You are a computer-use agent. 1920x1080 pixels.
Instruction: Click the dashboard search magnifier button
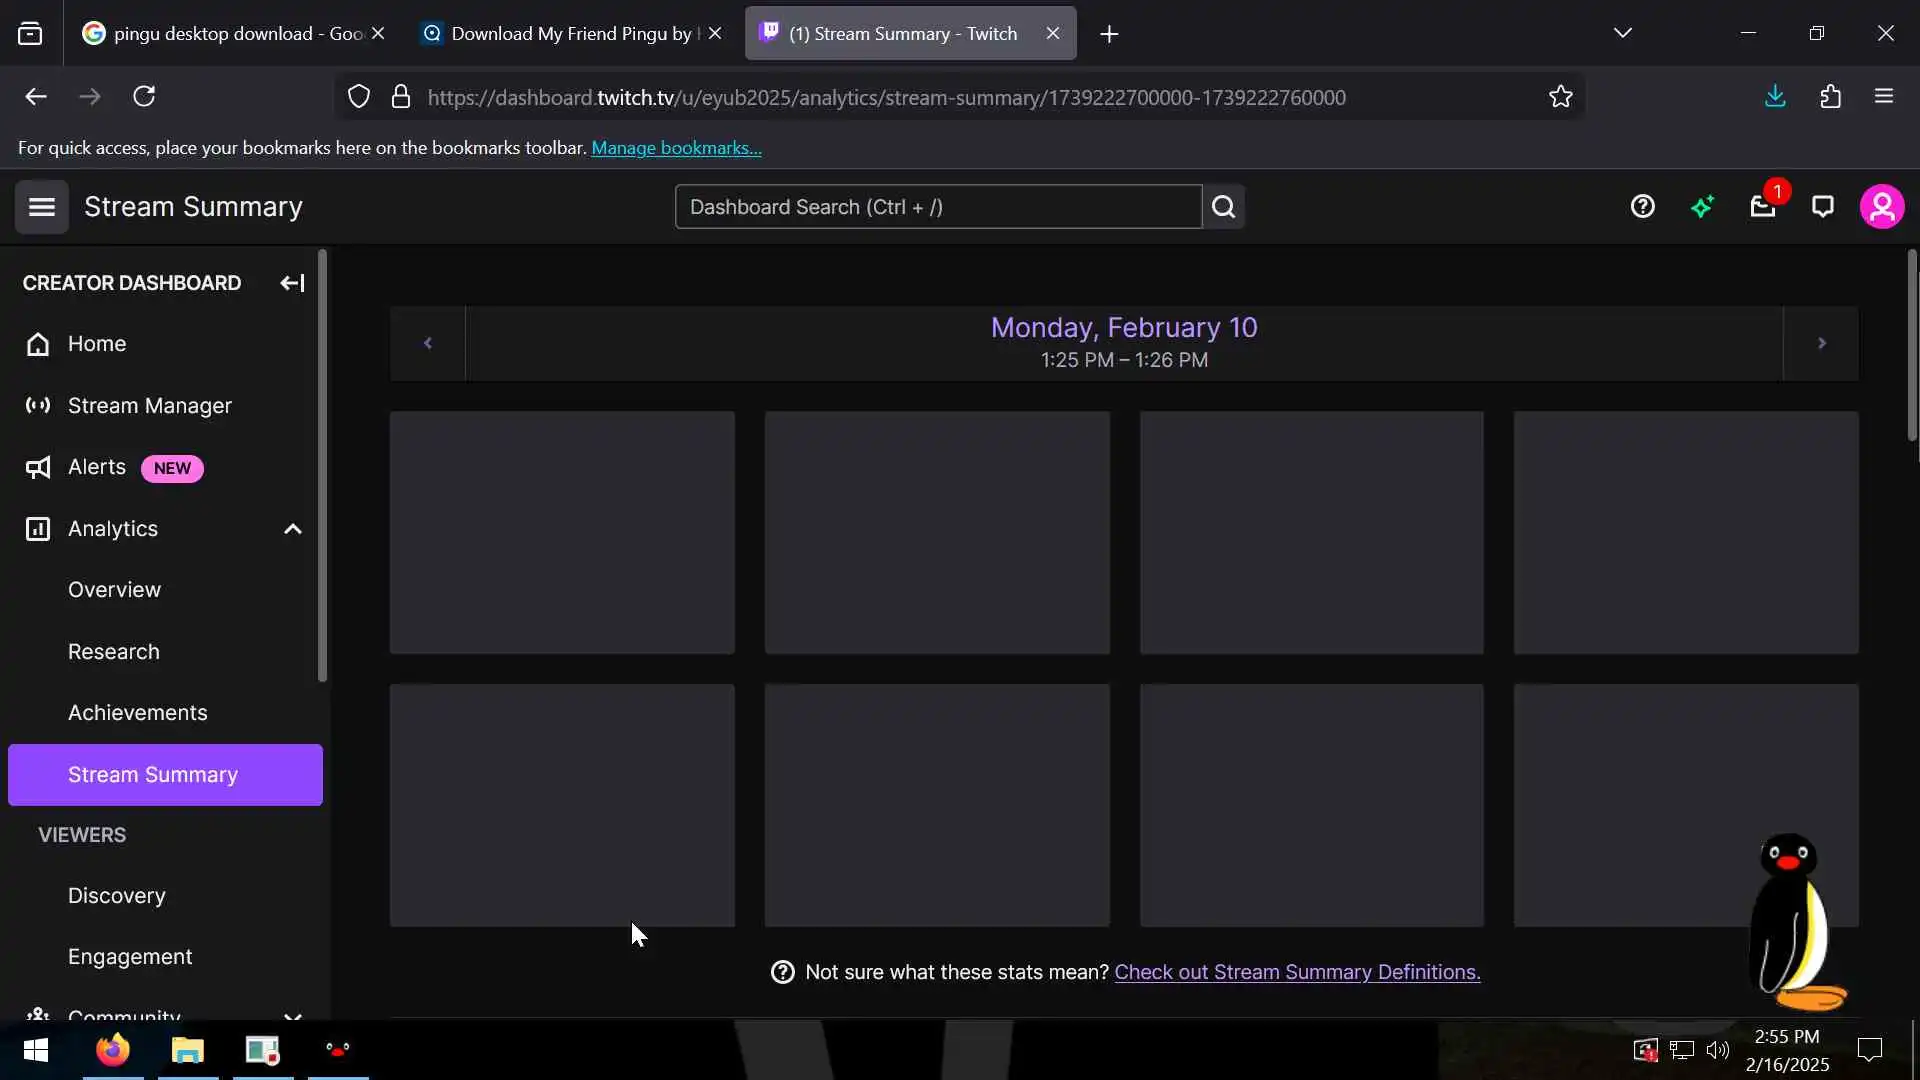point(1223,207)
